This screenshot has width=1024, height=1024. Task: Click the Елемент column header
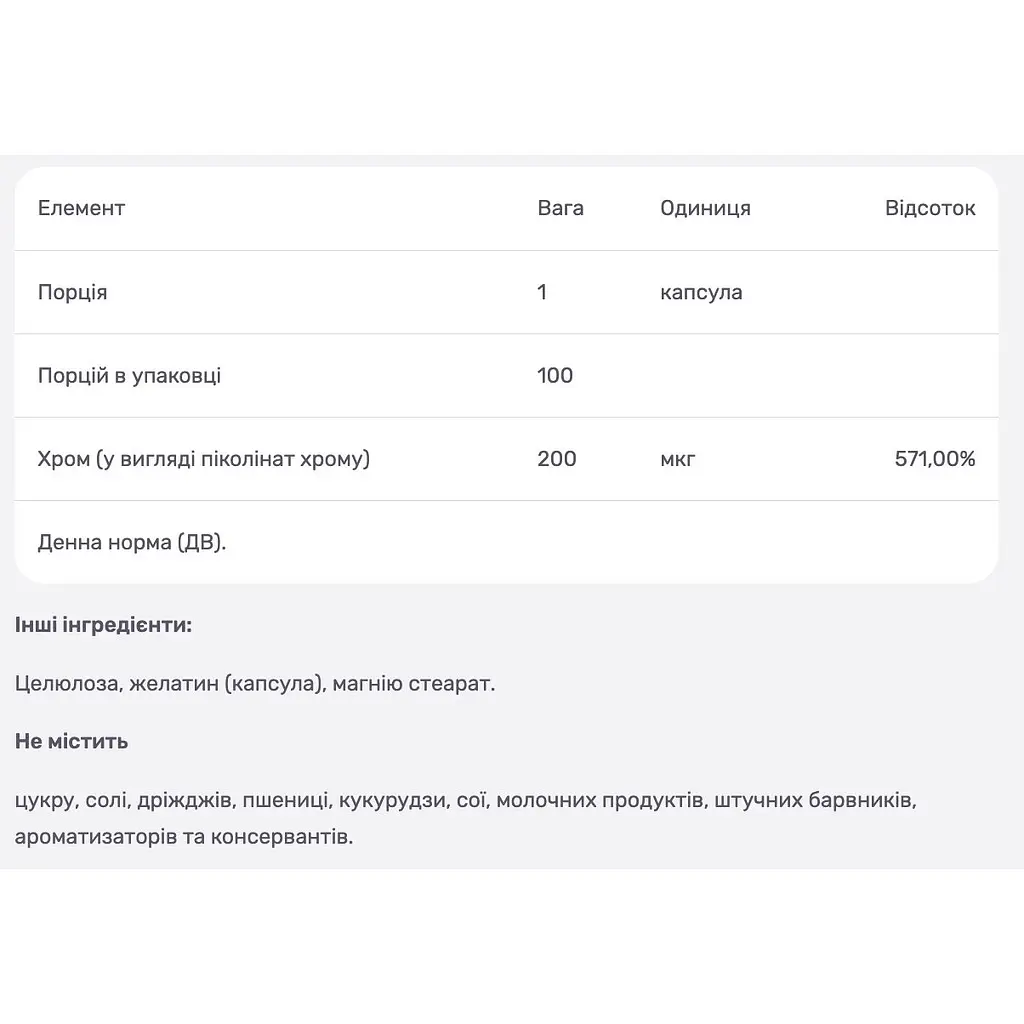pos(81,208)
